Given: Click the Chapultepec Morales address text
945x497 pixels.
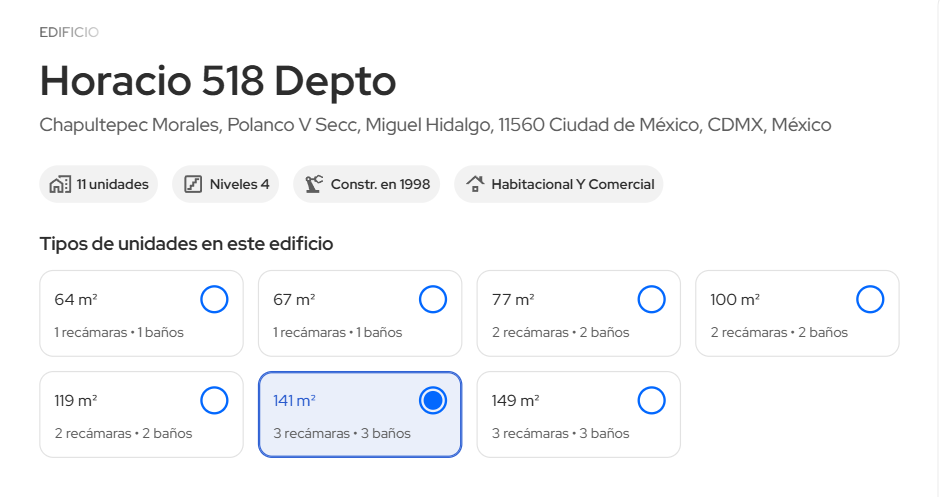Looking at the screenshot, I should (435, 125).
